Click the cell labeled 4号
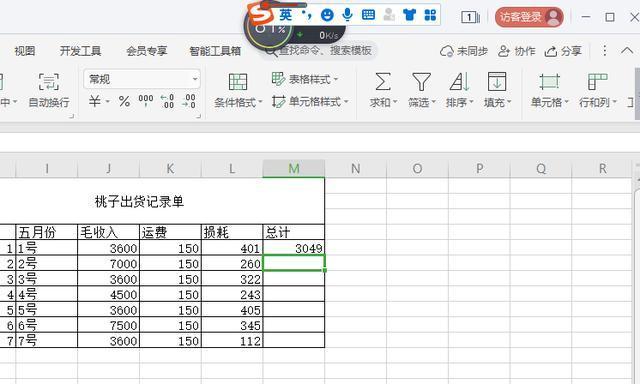 click(x=47, y=294)
